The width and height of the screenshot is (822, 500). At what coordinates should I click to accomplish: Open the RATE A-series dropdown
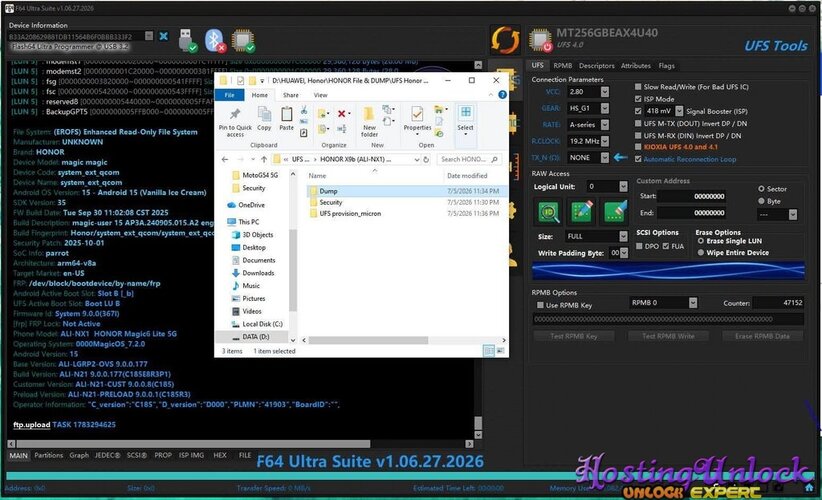(604, 125)
